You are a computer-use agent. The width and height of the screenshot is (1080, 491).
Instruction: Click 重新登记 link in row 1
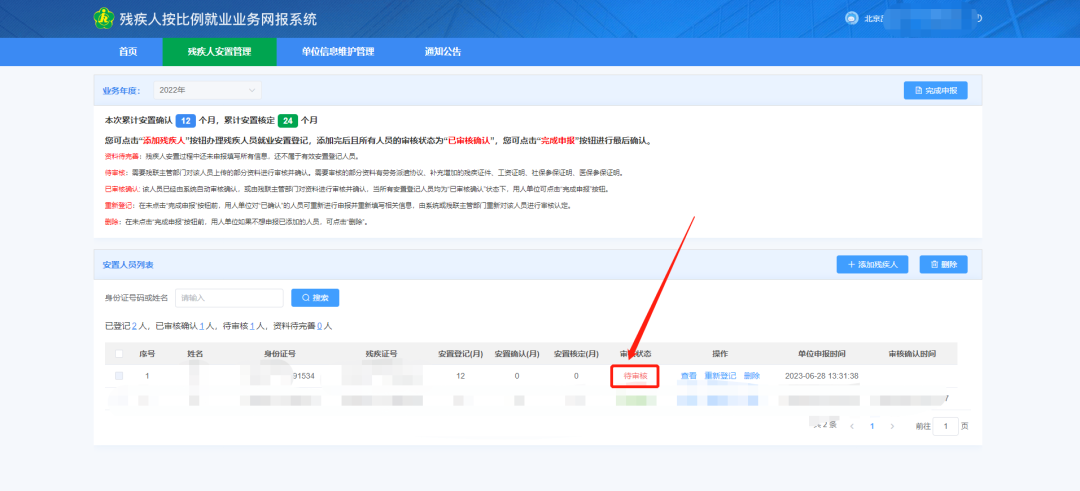point(720,376)
